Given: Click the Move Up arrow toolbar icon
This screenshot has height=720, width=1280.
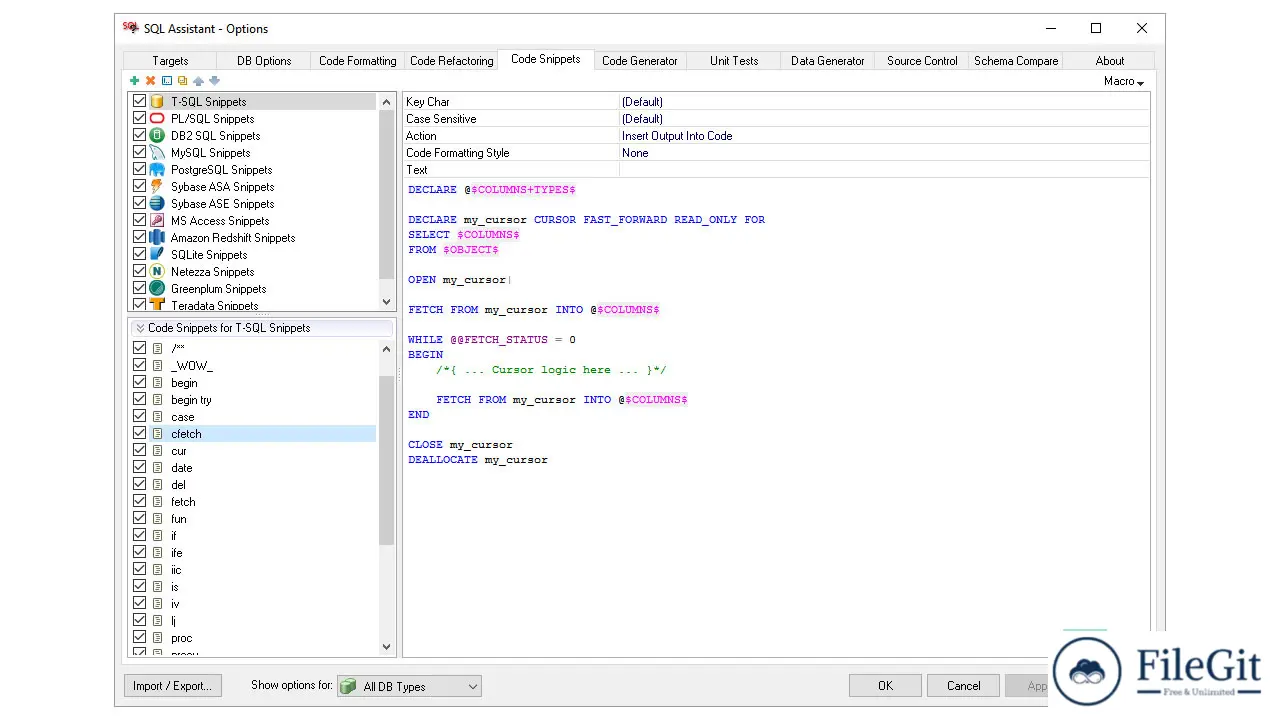Looking at the screenshot, I should pyautogui.click(x=198, y=81).
